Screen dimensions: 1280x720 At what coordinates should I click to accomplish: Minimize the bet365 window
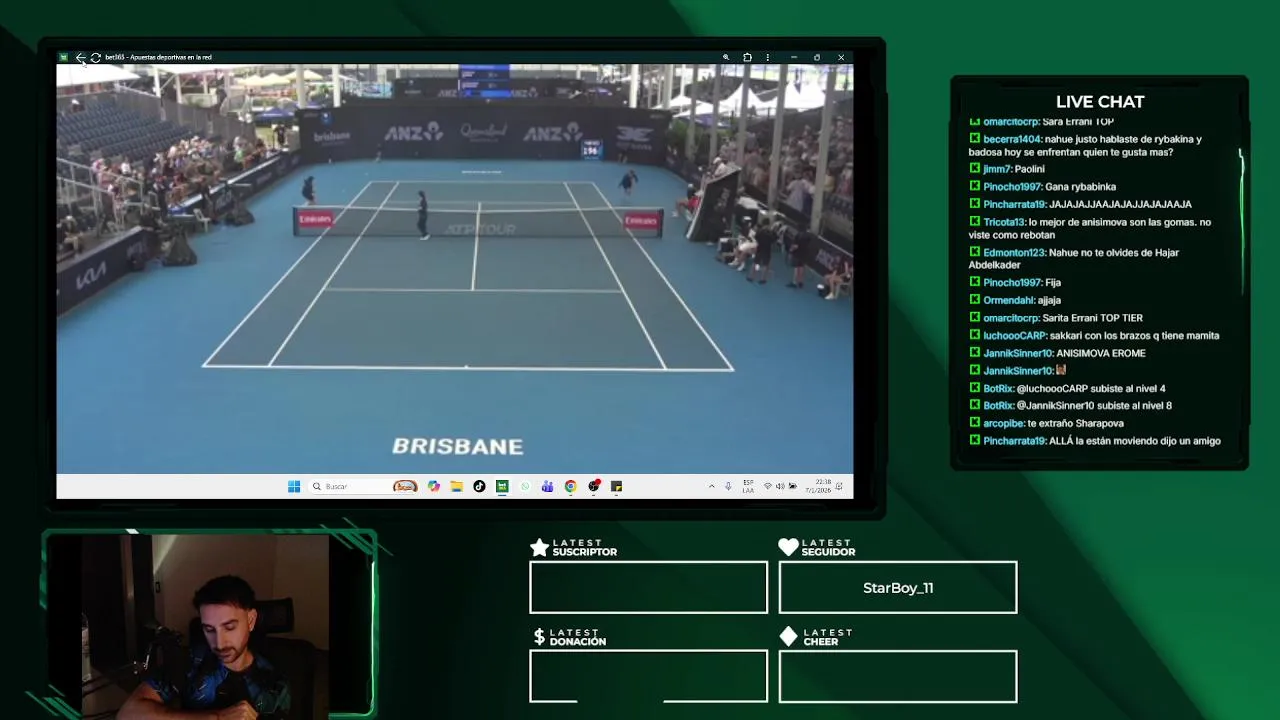tap(794, 57)
